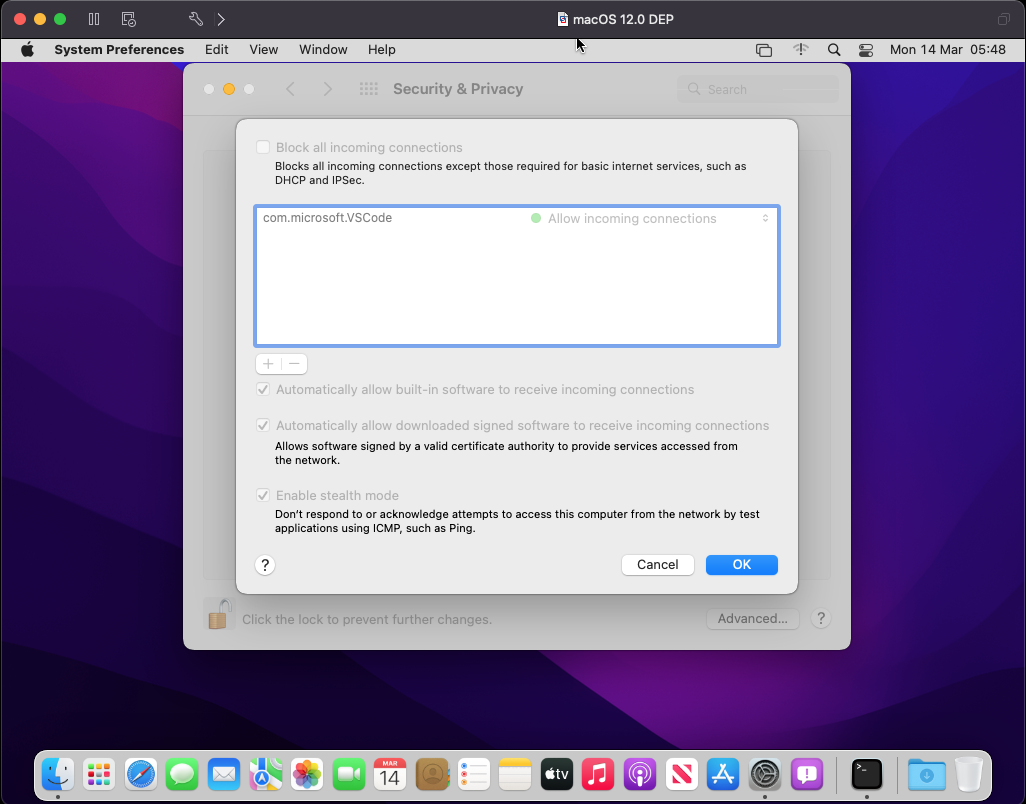Viewport: 1026px width, 804px height.
Task: Click the help question mark in firewall dialog
Action: tap(265, 565)
